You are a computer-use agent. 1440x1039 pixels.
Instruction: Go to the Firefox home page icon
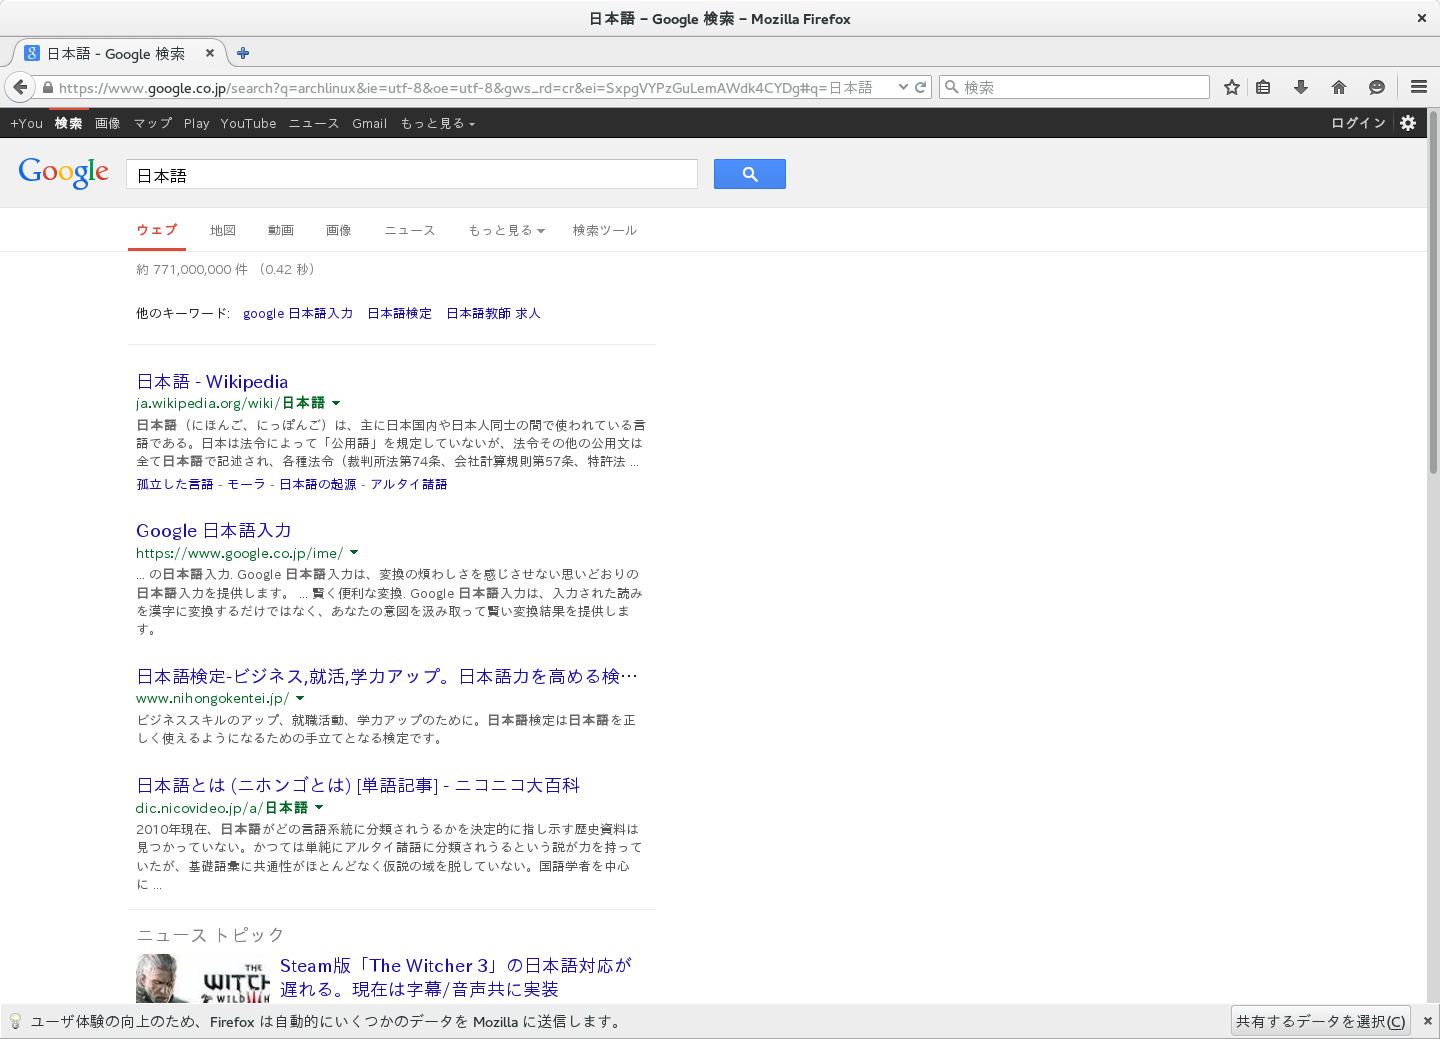tap(1339, 87)
